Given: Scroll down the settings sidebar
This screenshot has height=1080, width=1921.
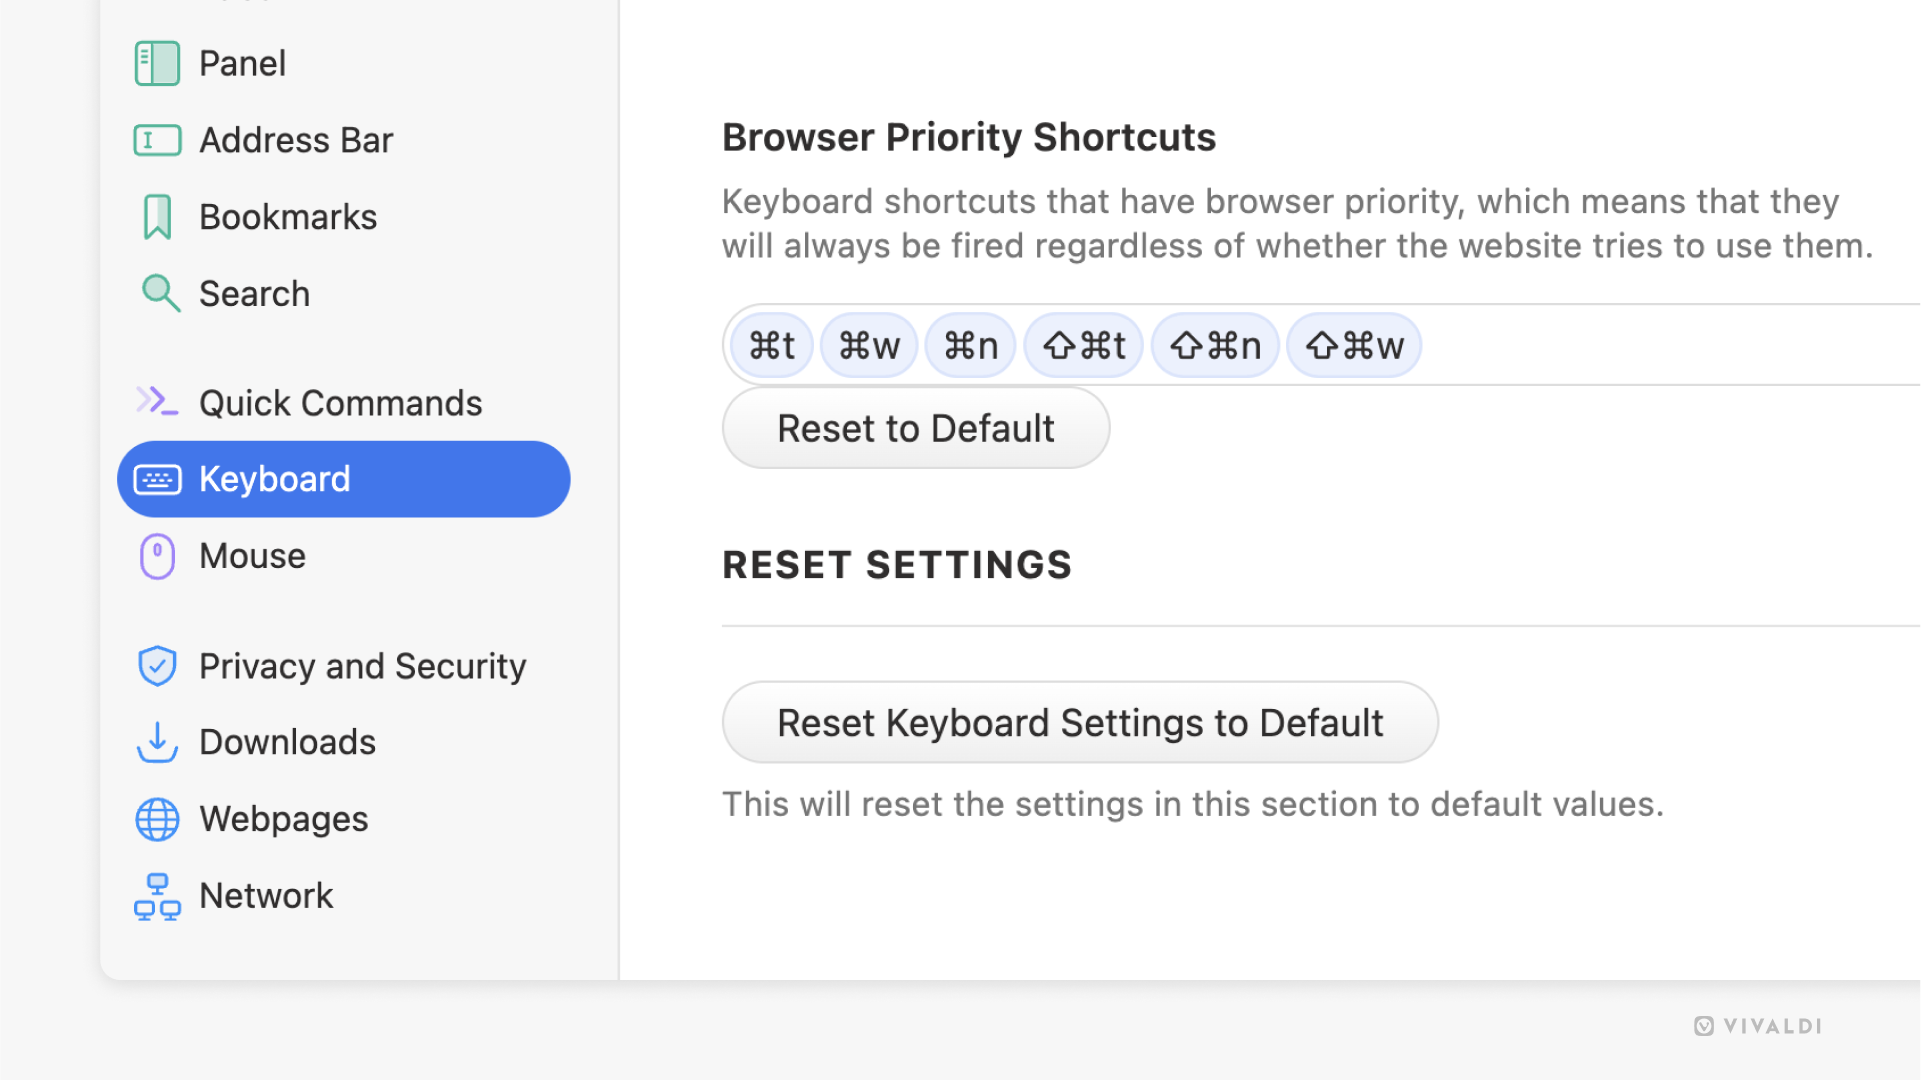Looking at the screenshot, I should [x=359, y=527].
